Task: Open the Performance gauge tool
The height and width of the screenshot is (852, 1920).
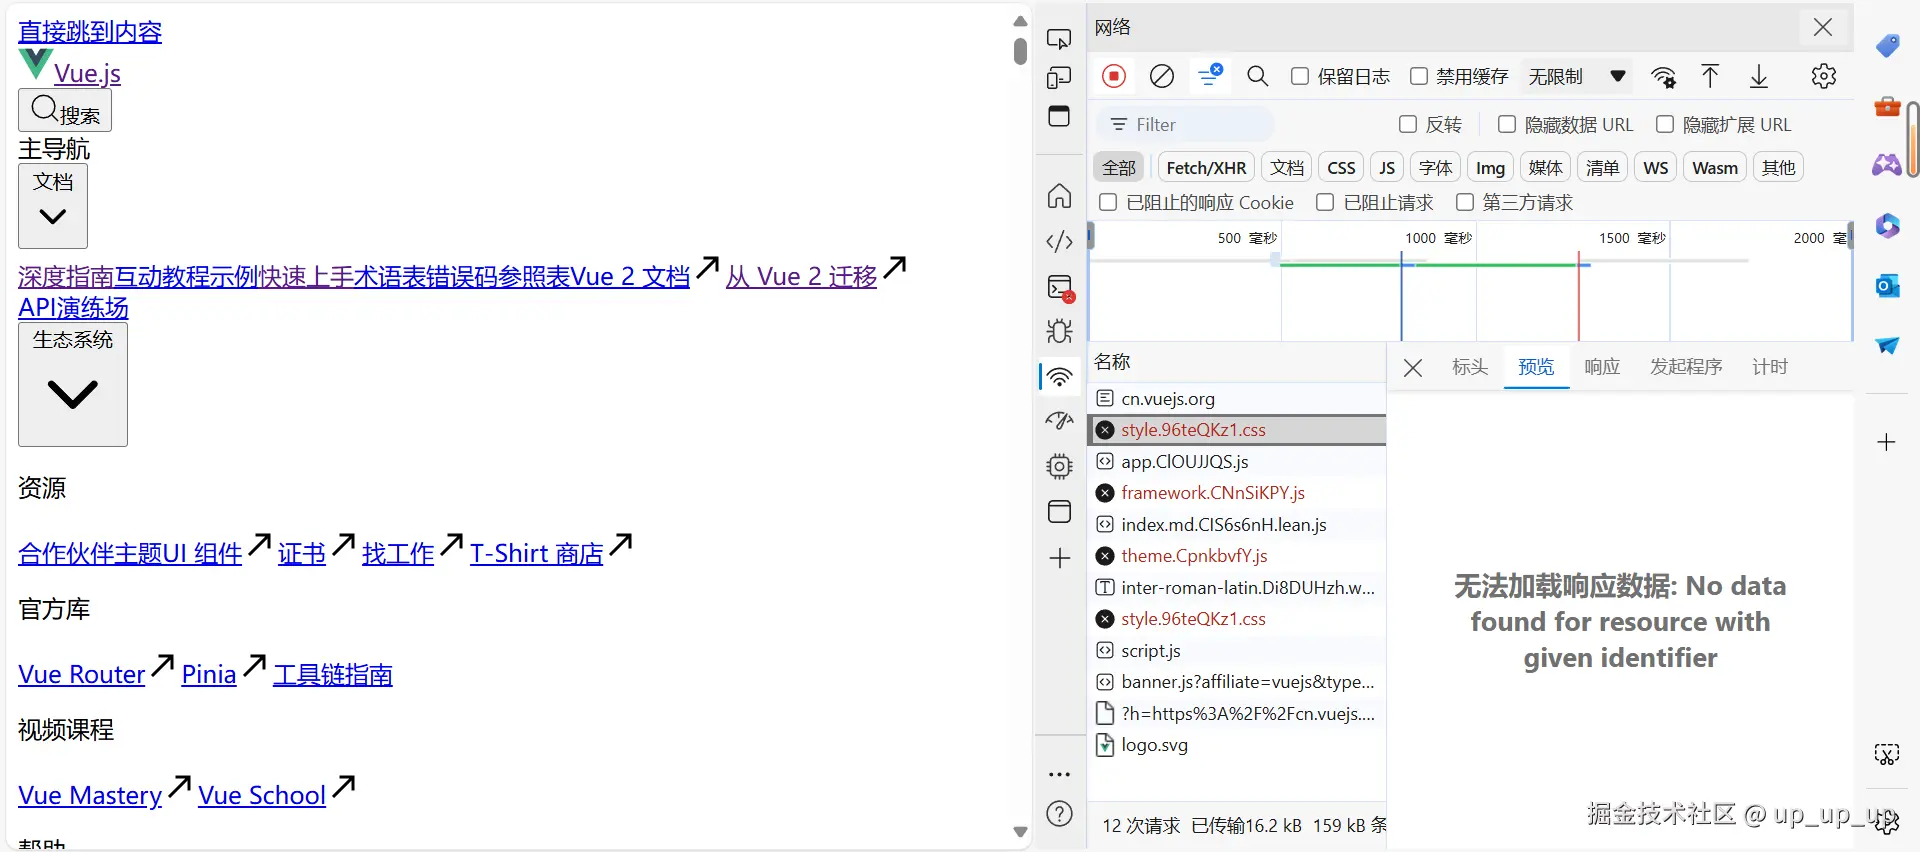Action: coord(1059,421)
